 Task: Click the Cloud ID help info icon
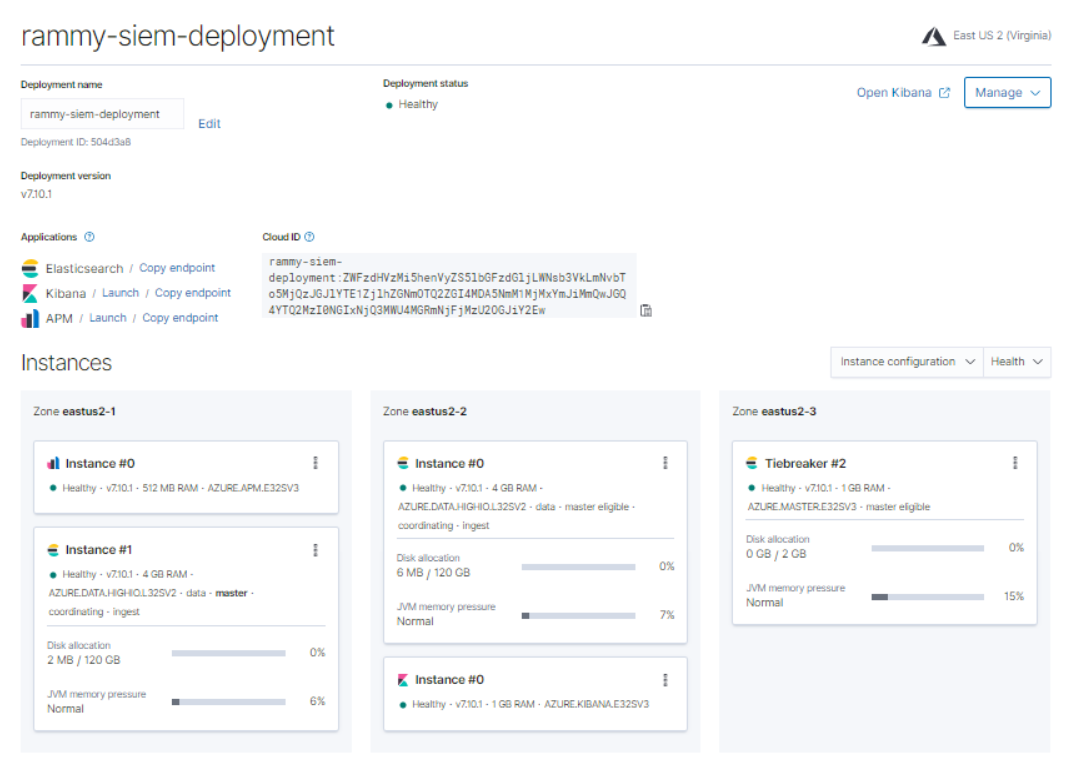309,237
